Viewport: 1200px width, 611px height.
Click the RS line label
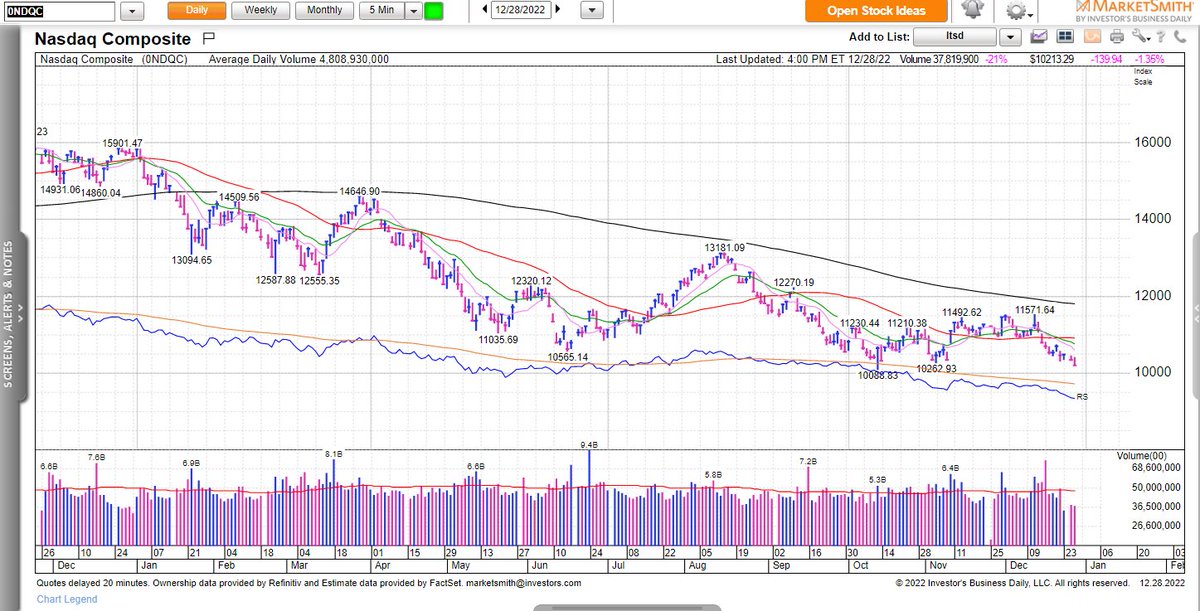click(x=1082, y=398)
